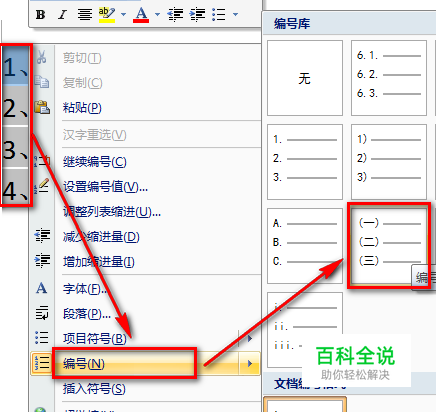
Task: Open 段落(P)... paragraph dialog
Action: coord(87,314)
